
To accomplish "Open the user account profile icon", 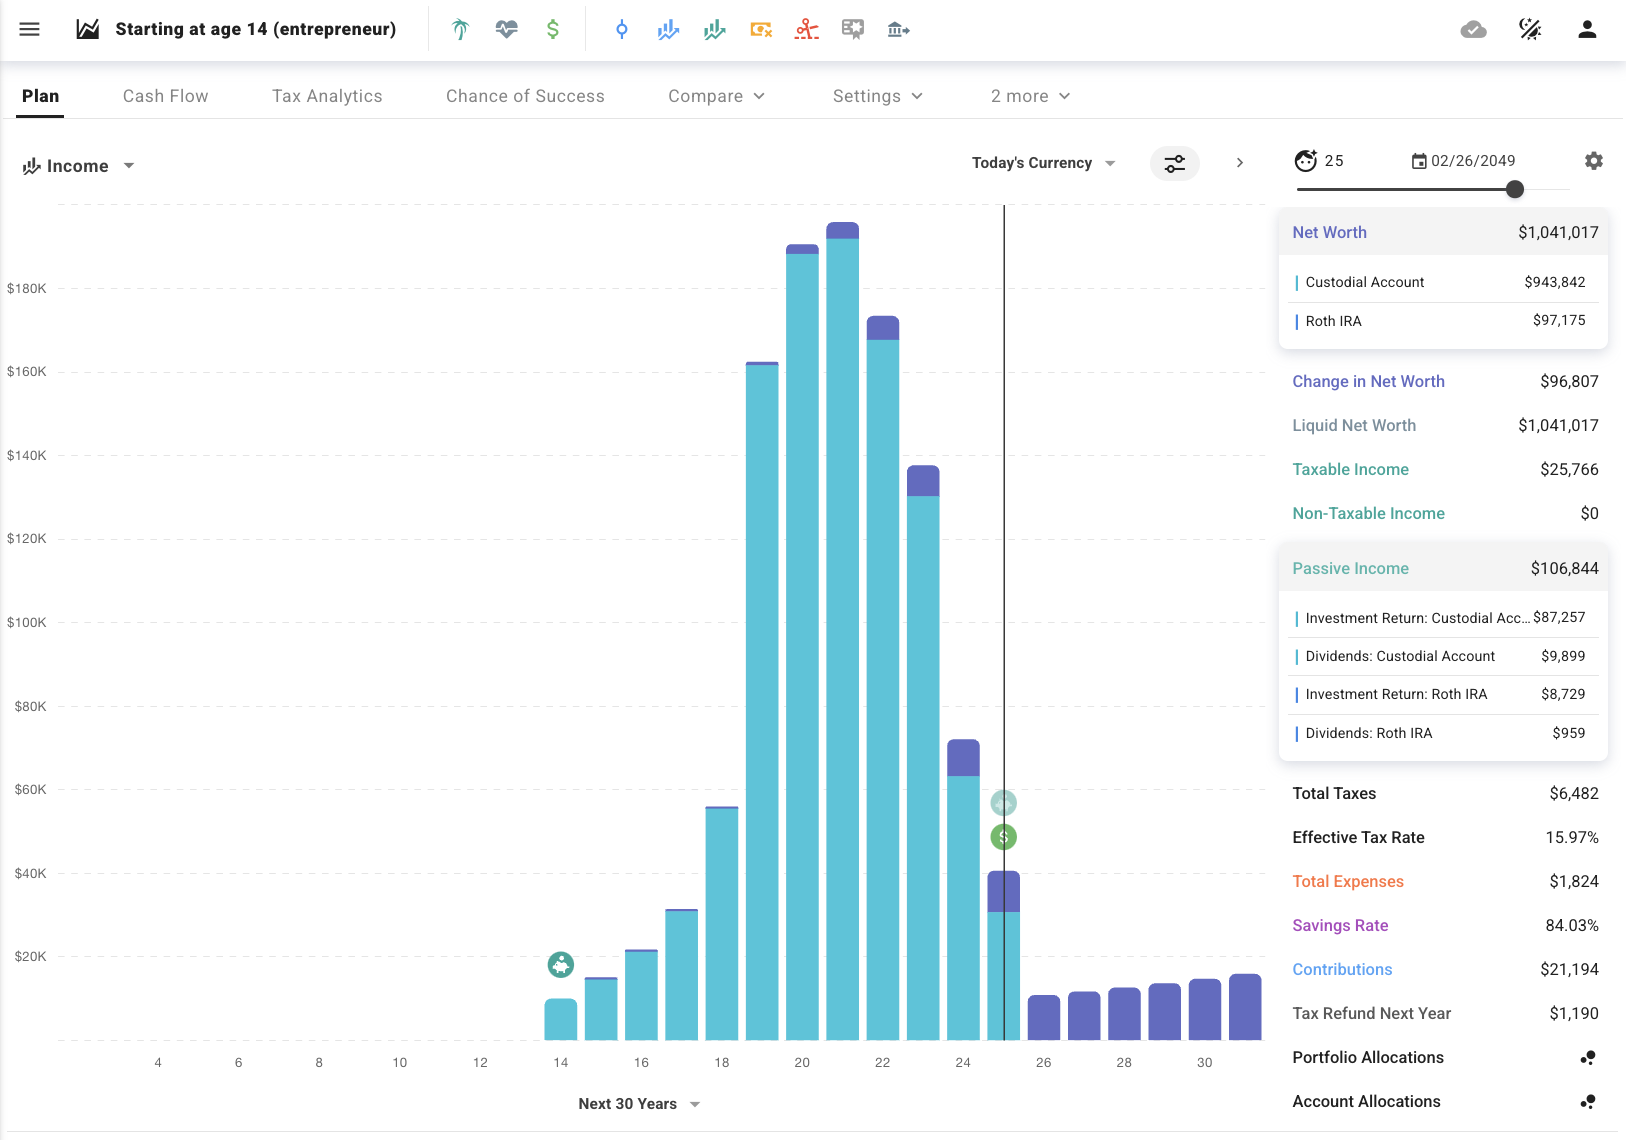I will [1587, 30].
